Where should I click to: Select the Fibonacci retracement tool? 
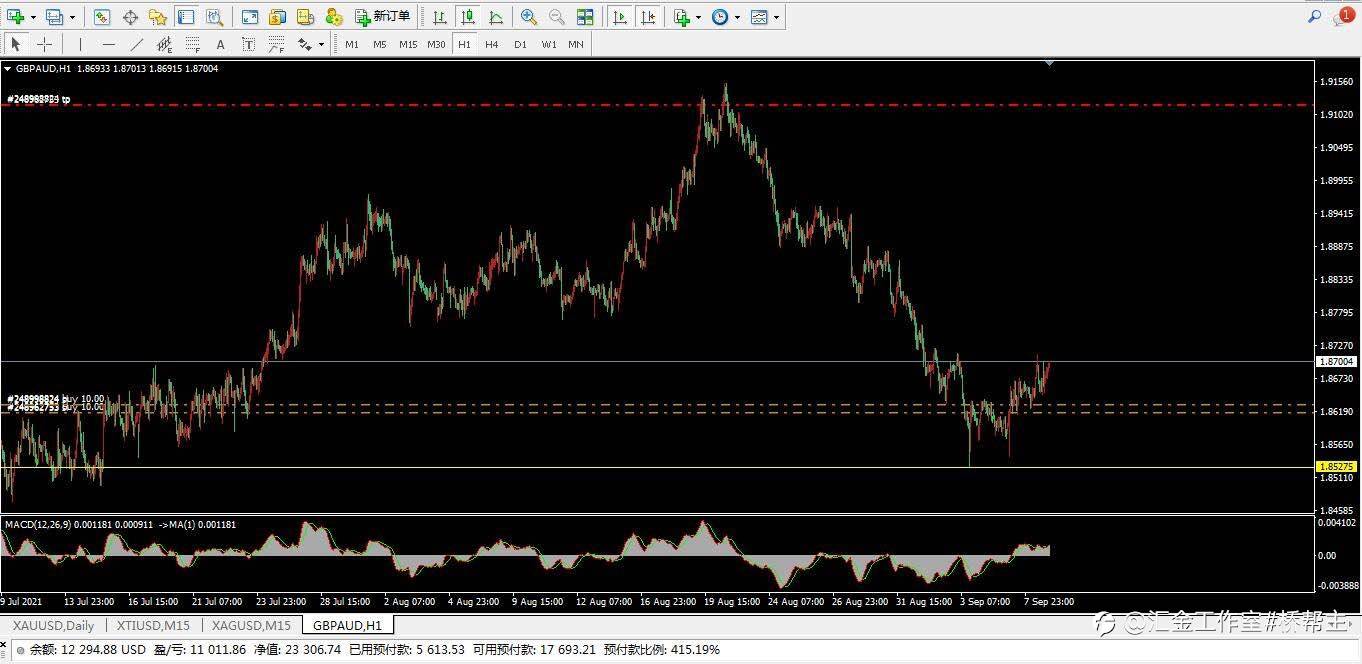(193, 44)
